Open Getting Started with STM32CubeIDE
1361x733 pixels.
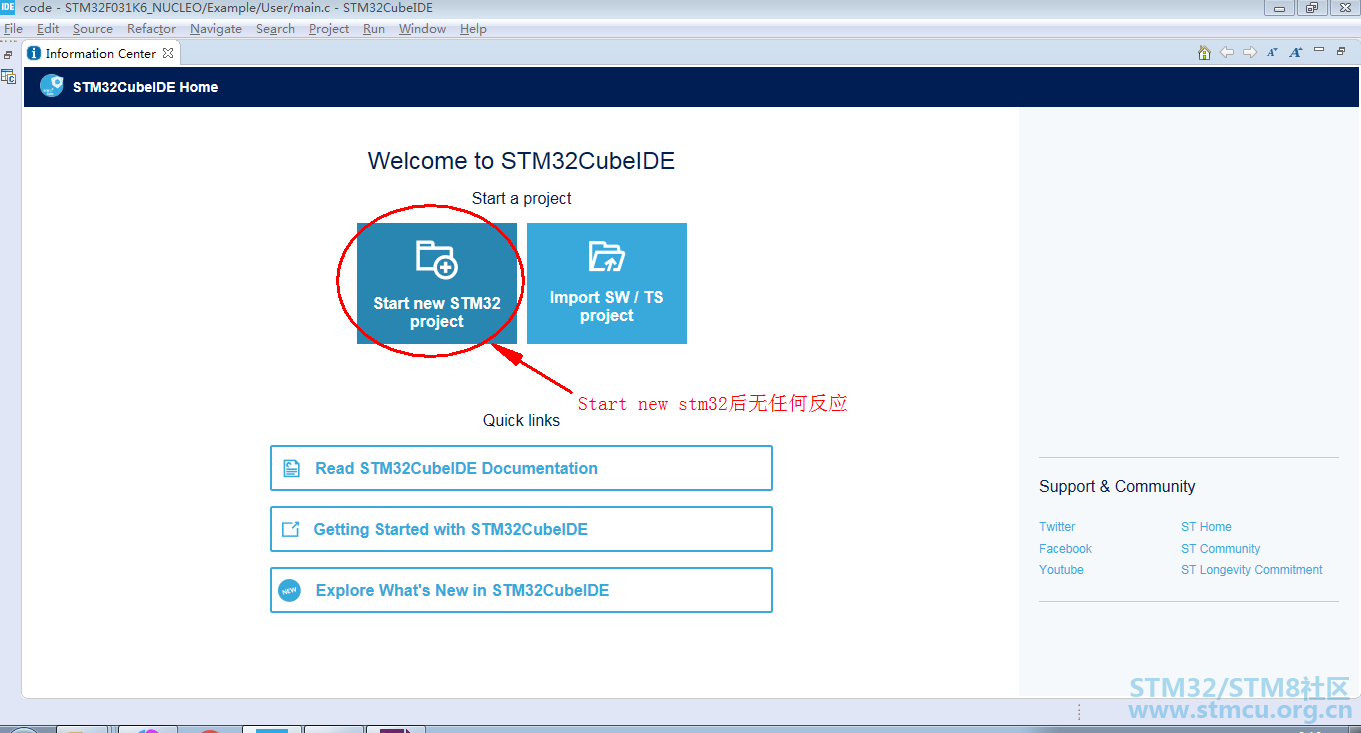tap(521, 529)
